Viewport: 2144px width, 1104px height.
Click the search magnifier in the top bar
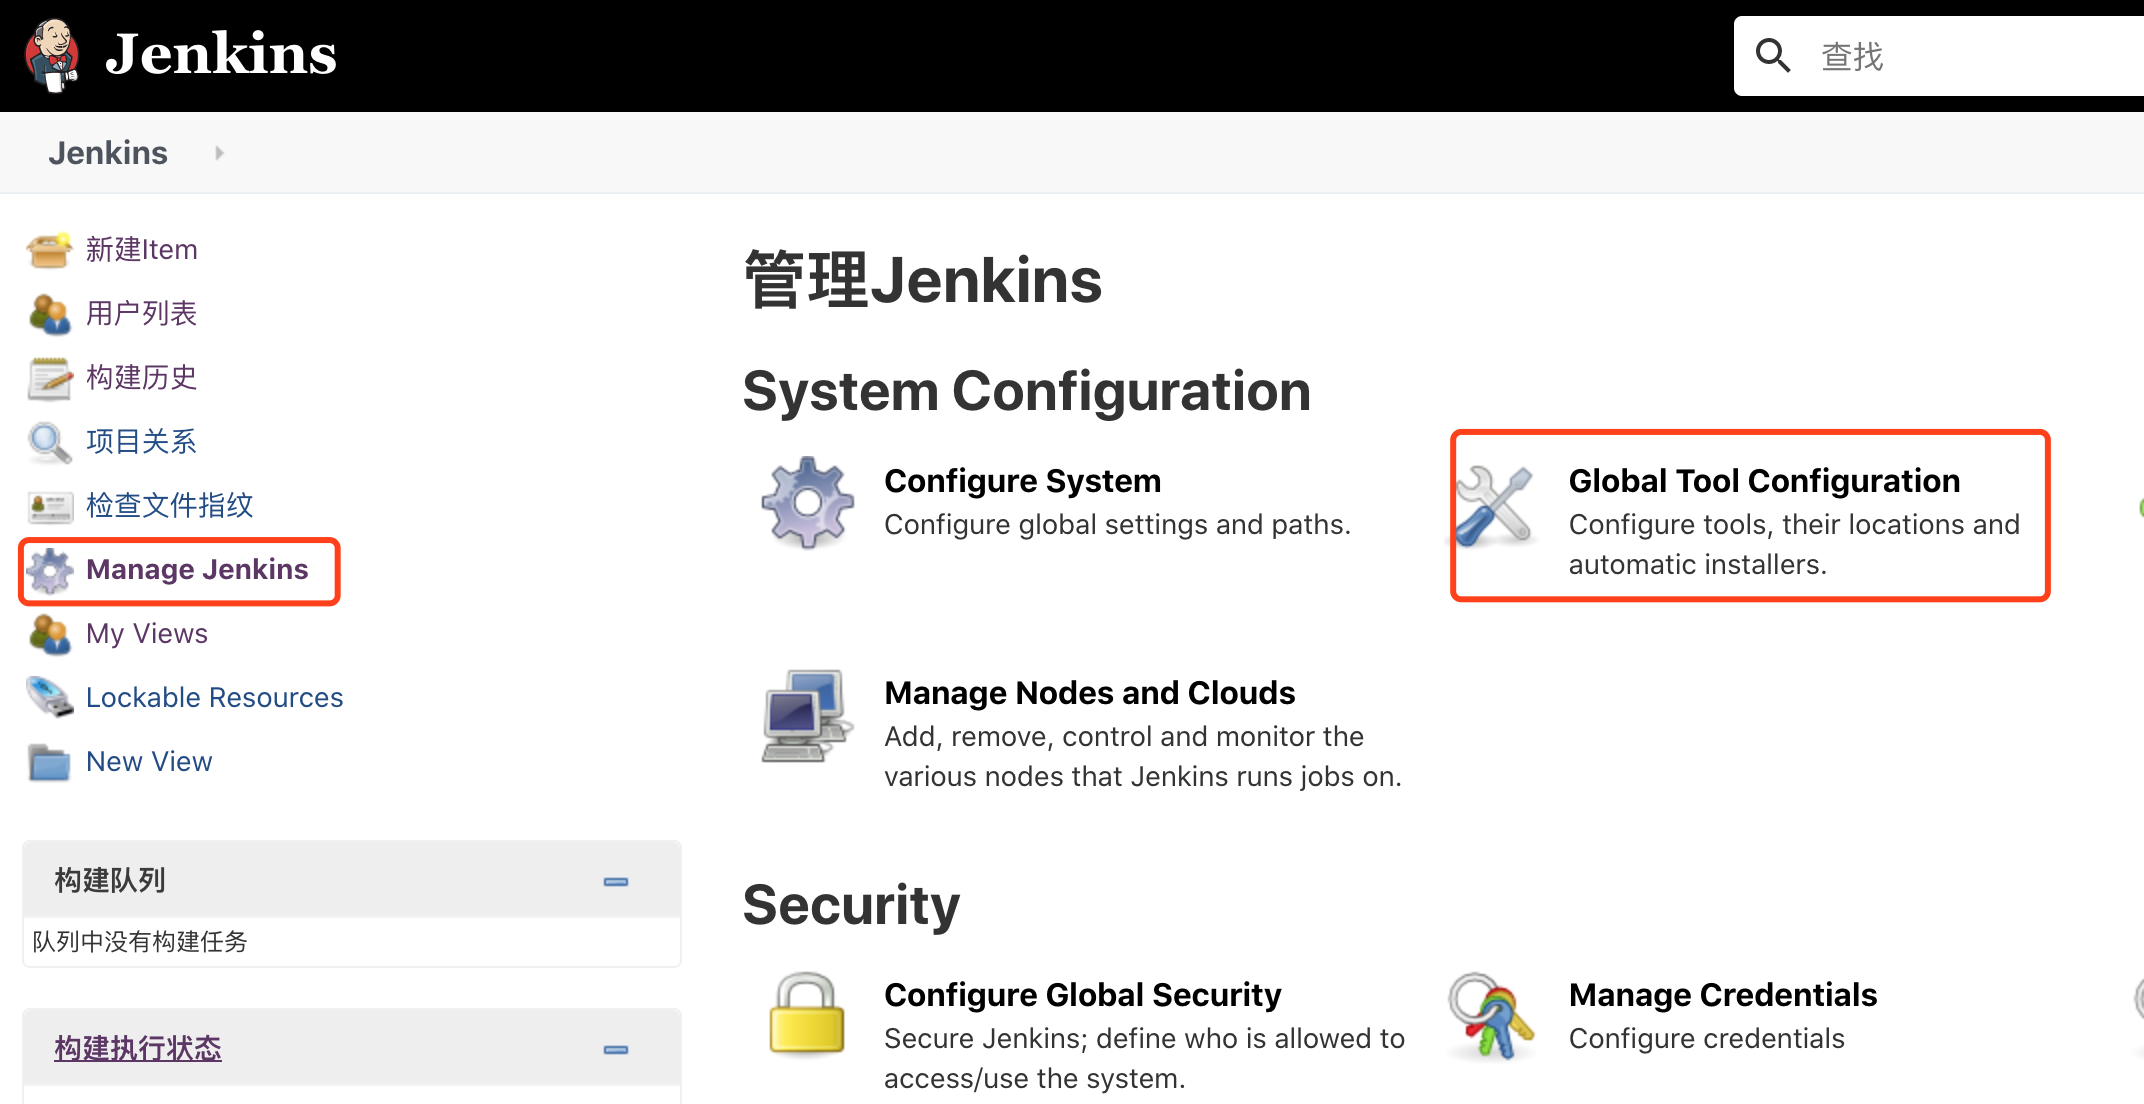pos(1773,56)
